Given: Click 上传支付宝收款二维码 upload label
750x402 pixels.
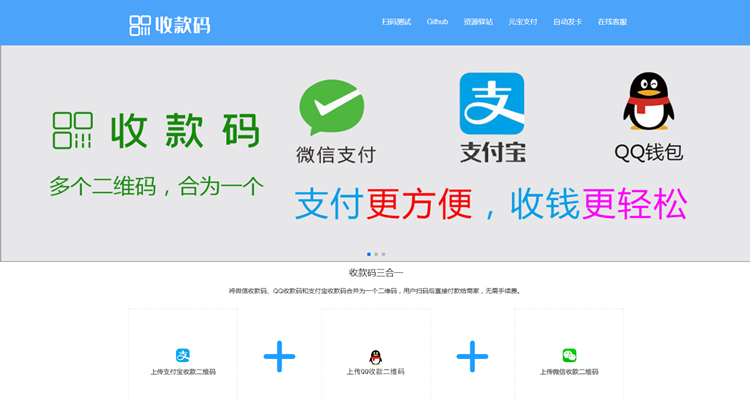Looking at the screenshot, I should [x=183, y=372].
